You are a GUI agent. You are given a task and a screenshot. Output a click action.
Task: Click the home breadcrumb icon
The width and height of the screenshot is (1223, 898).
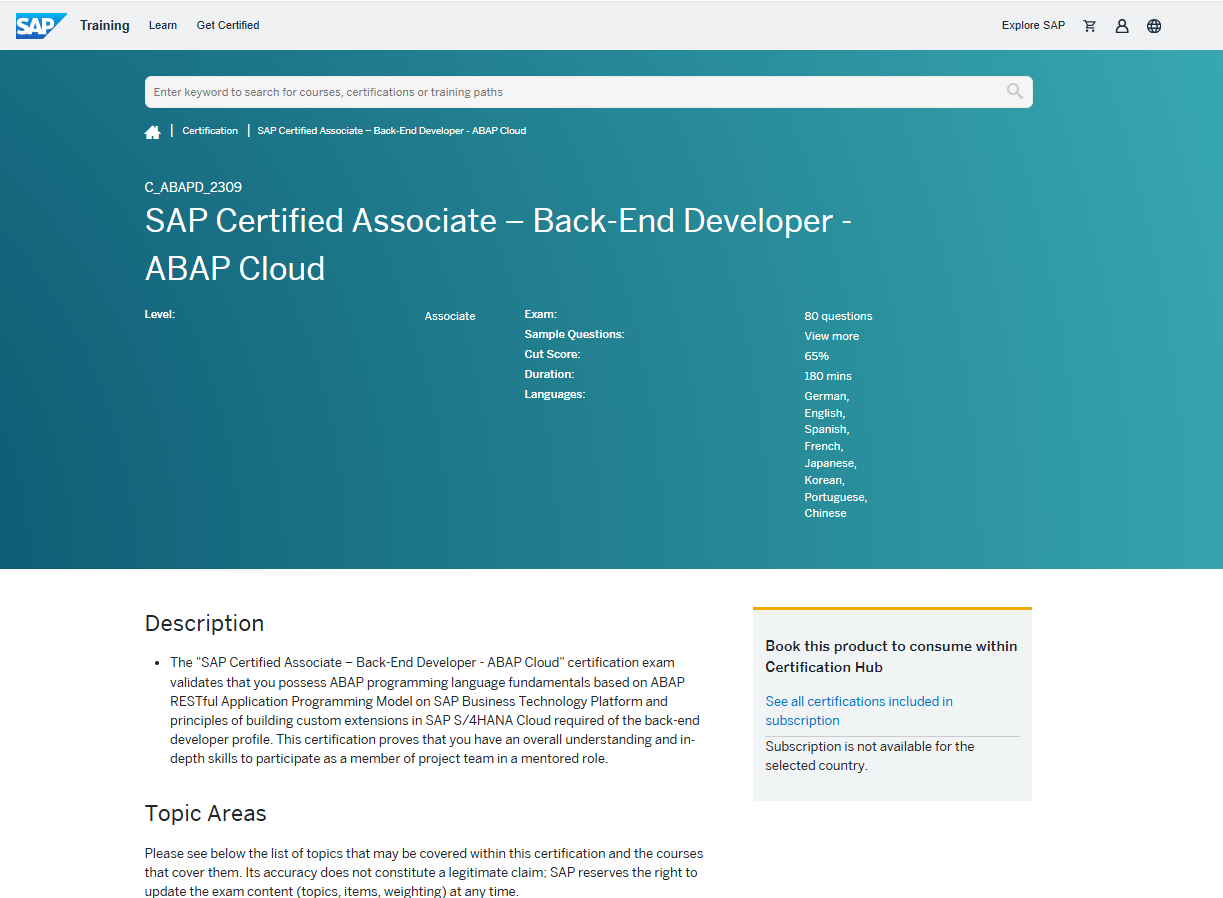[152, 130]
